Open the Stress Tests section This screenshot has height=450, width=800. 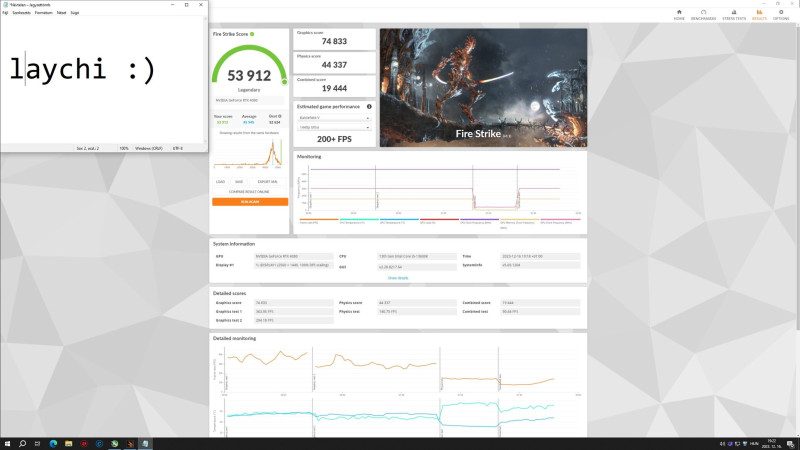[734, 15]
